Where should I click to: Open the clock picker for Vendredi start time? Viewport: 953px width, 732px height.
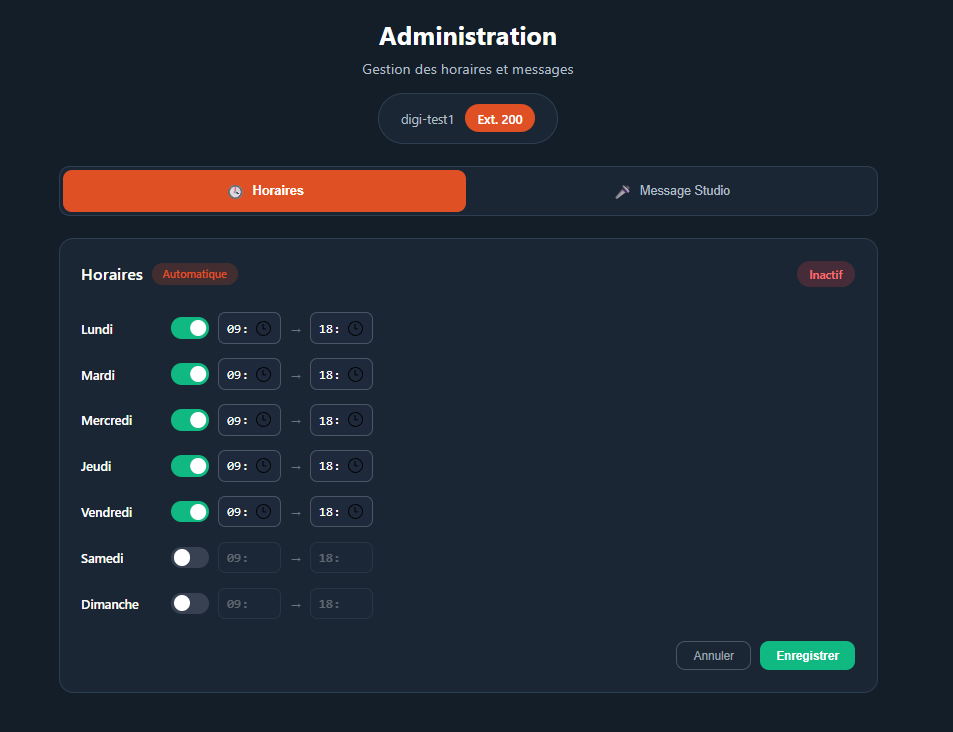coord(264,511)
